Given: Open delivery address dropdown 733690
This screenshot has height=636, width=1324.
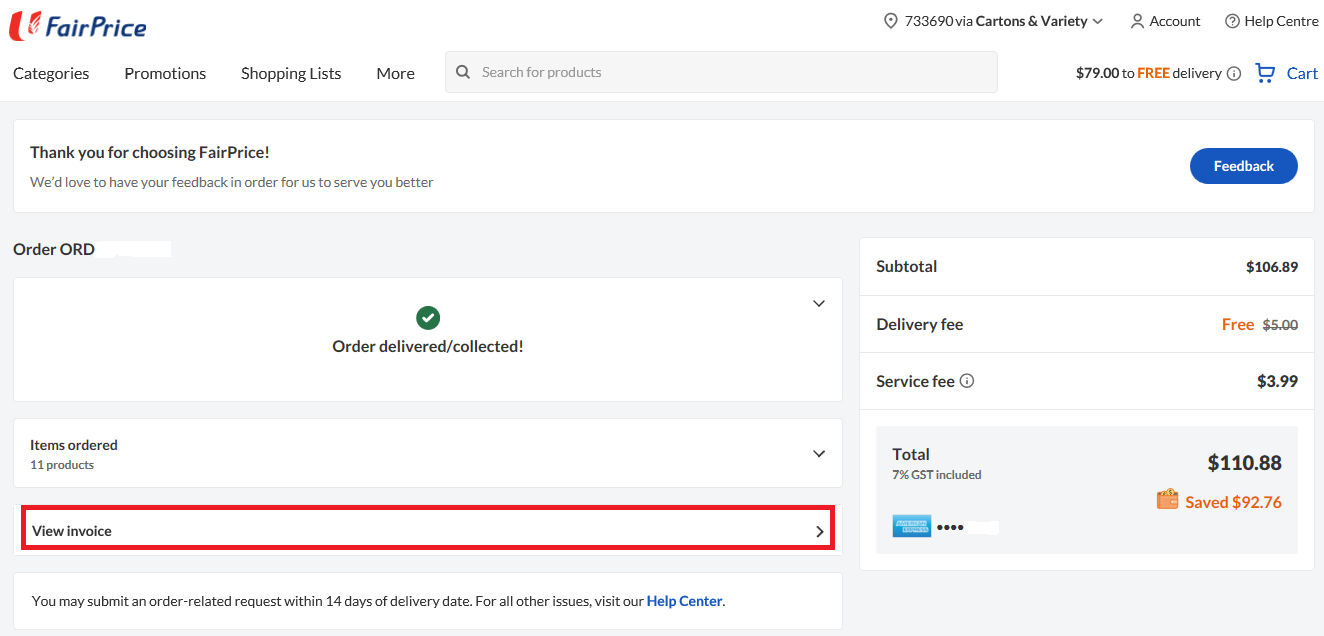Looking at the screenshot, I should pos(994,21).
